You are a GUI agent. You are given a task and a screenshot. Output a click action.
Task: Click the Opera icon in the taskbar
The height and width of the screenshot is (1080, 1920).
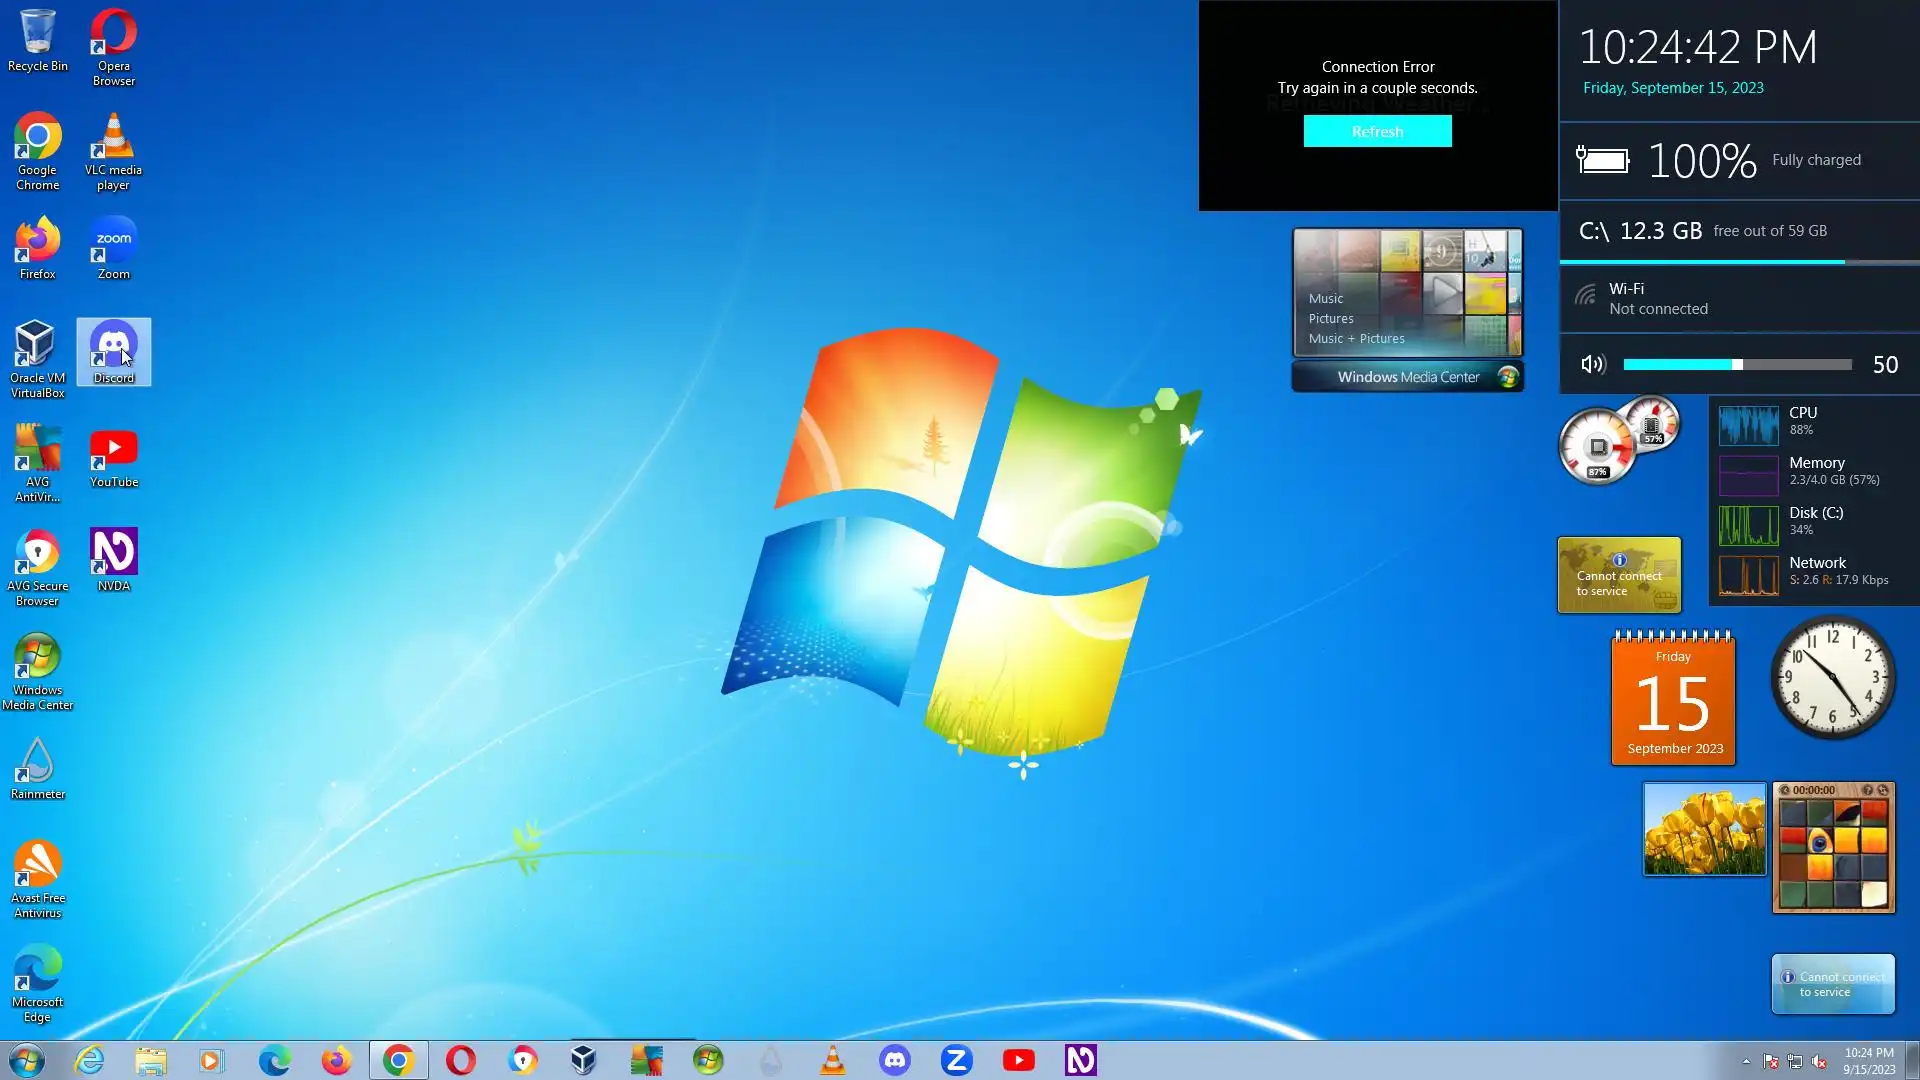pos(460,1060)
